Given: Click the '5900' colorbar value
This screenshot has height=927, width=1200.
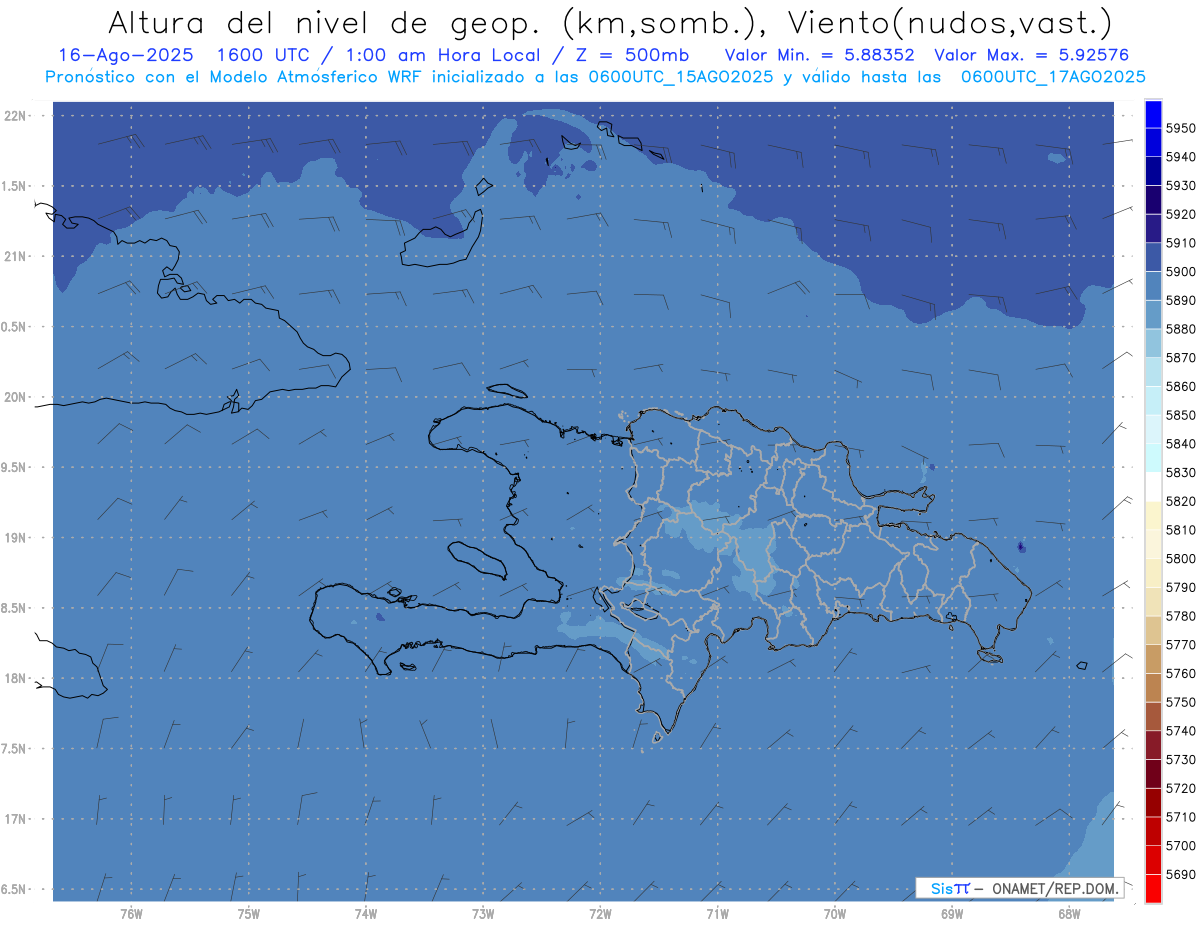Looking at the screenshot, I should (1181, 272).
